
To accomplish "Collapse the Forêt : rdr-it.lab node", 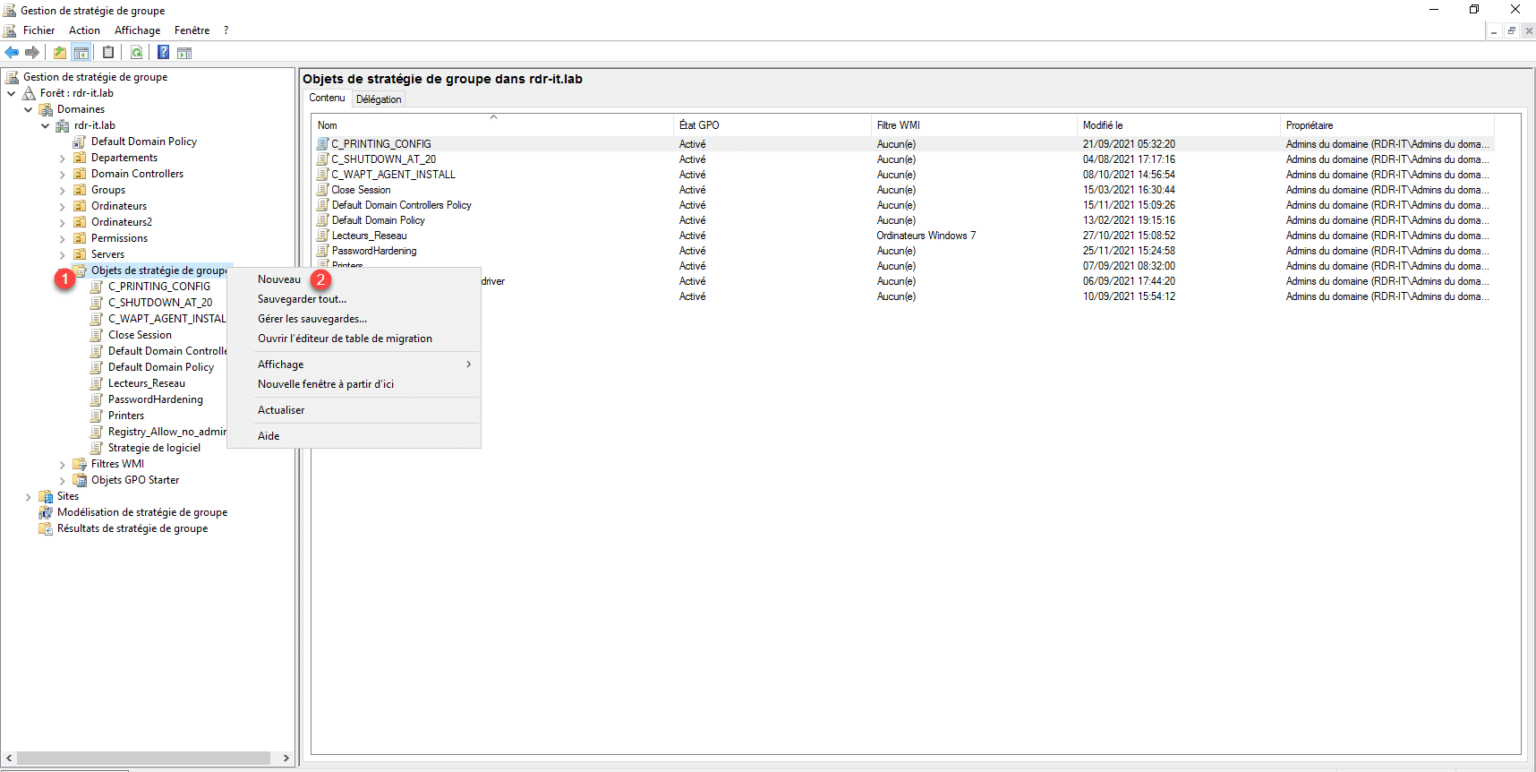I will click(x=11, y=93).
